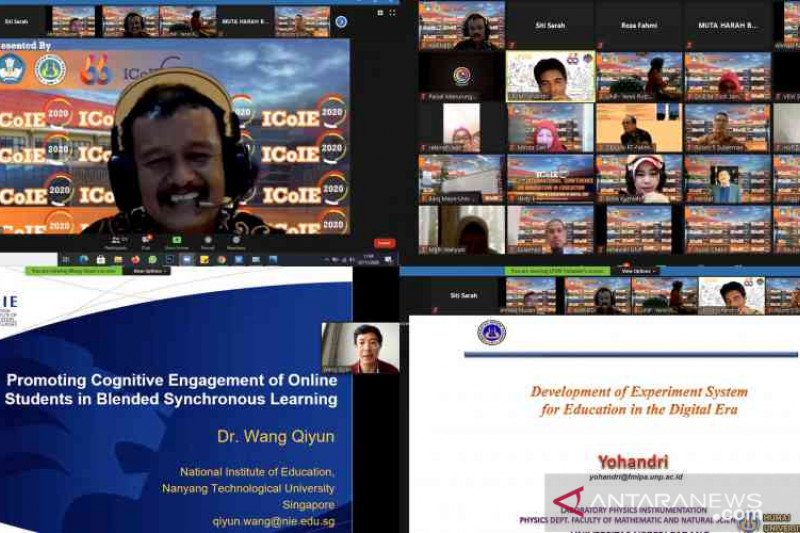800x533 pixels.
Task: Click the green Share Screen icon
Action: coord(177,242)
